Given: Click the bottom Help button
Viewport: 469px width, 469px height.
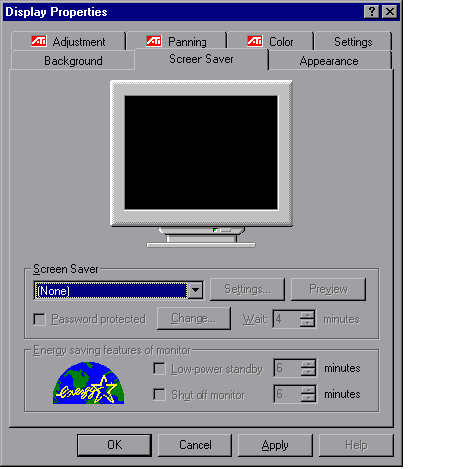Looking at the screenshot, I should coord(356,445).
